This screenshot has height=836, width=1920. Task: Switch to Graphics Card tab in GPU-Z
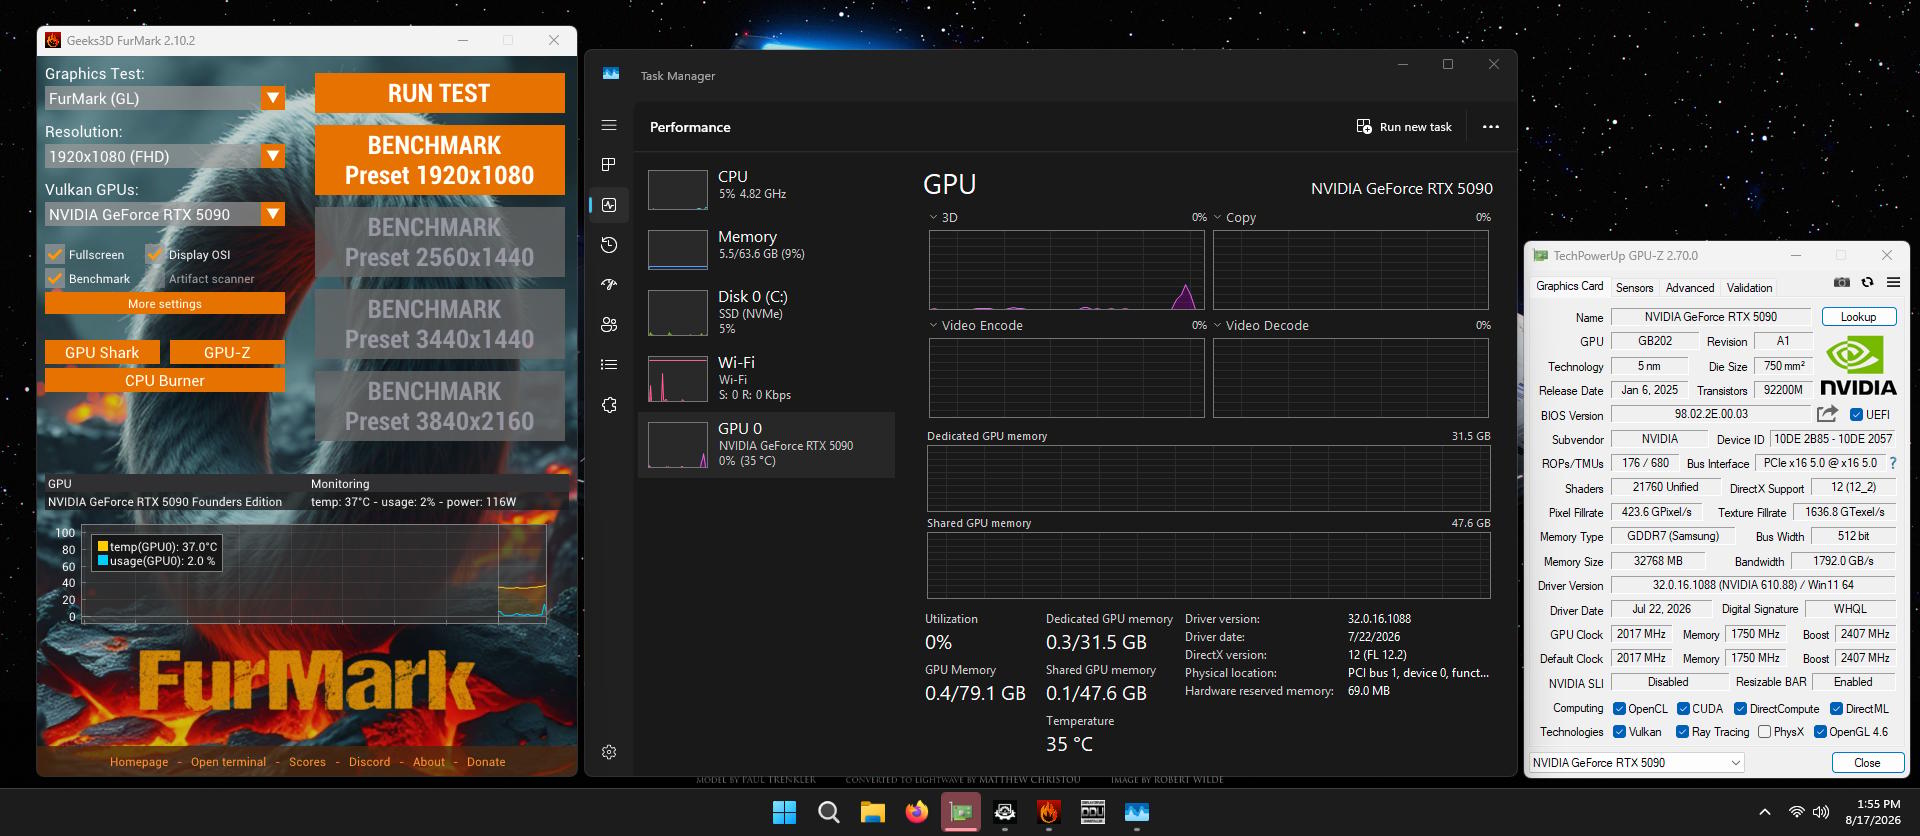tap(1569, 286)
